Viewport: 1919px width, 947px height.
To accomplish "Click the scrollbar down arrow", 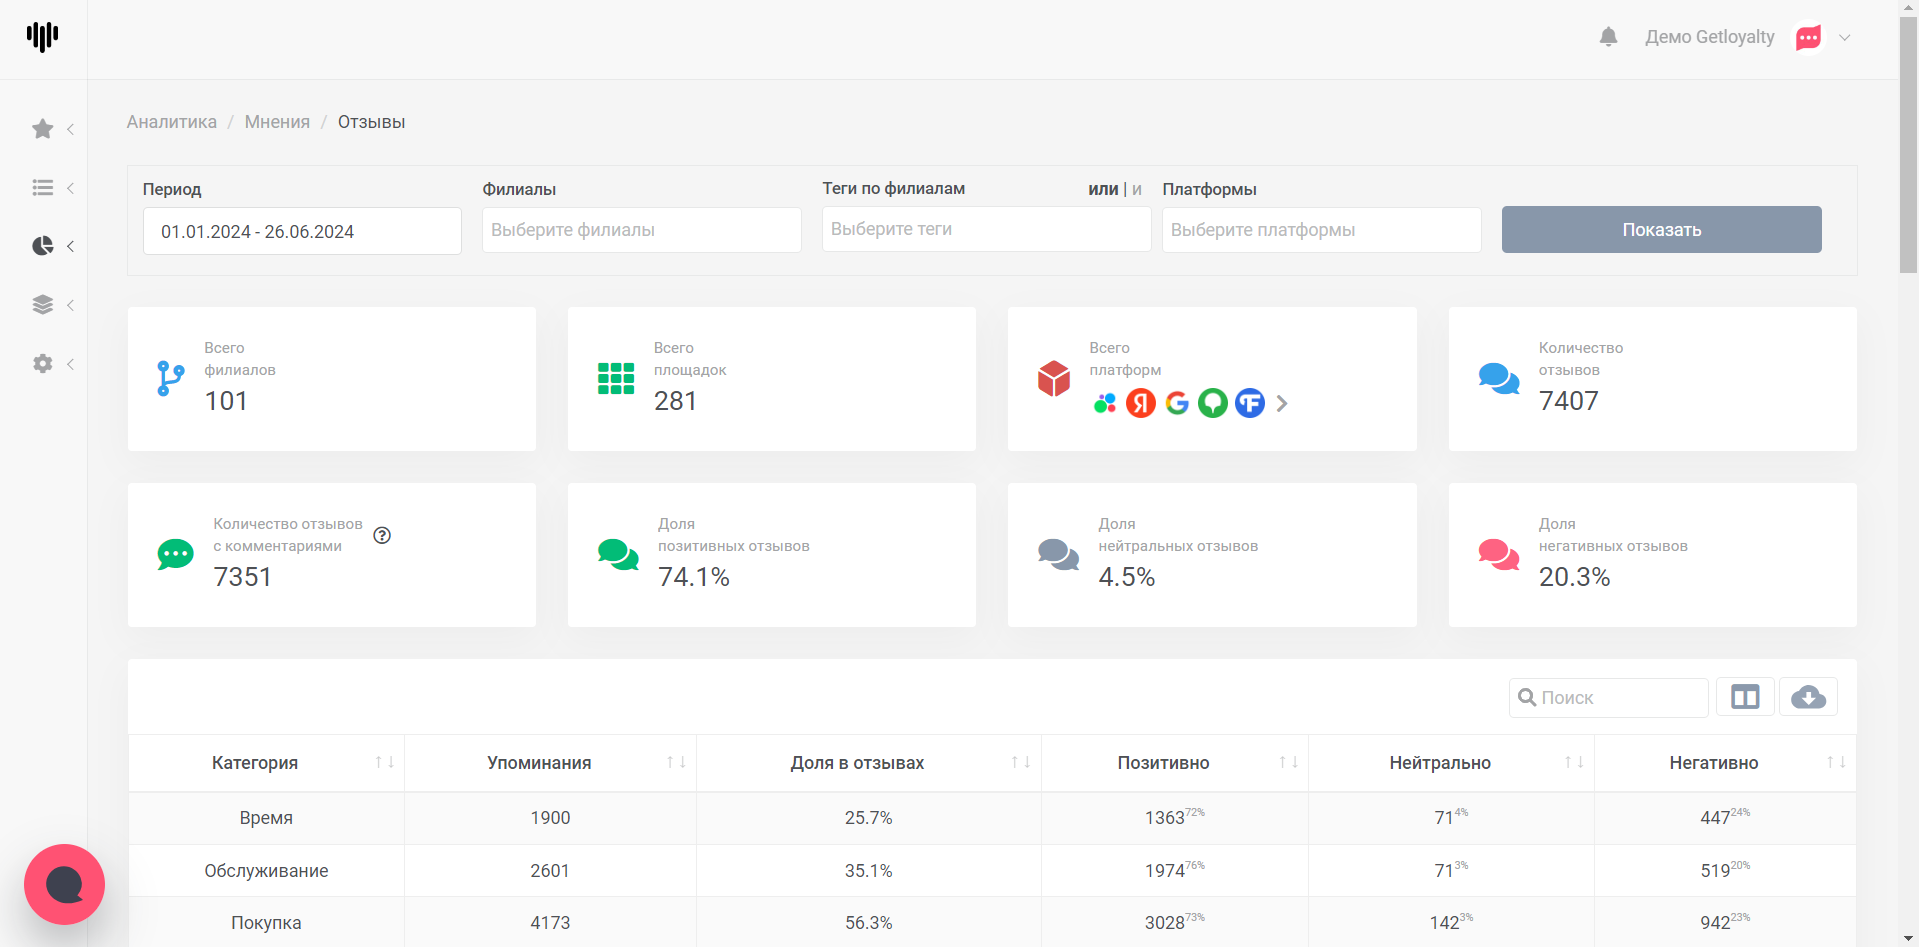I will pos(1908,938).
